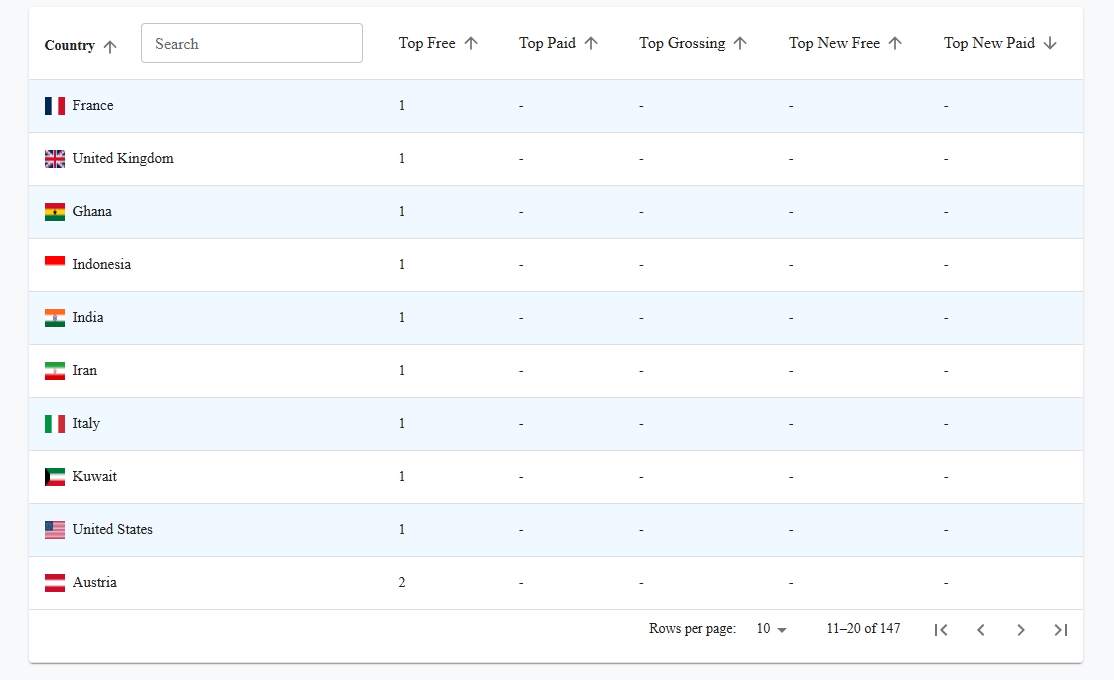Open the Rows per page dropdown
The height and width of the screenshot is (680, 1114).
click(x=771, y=629)
